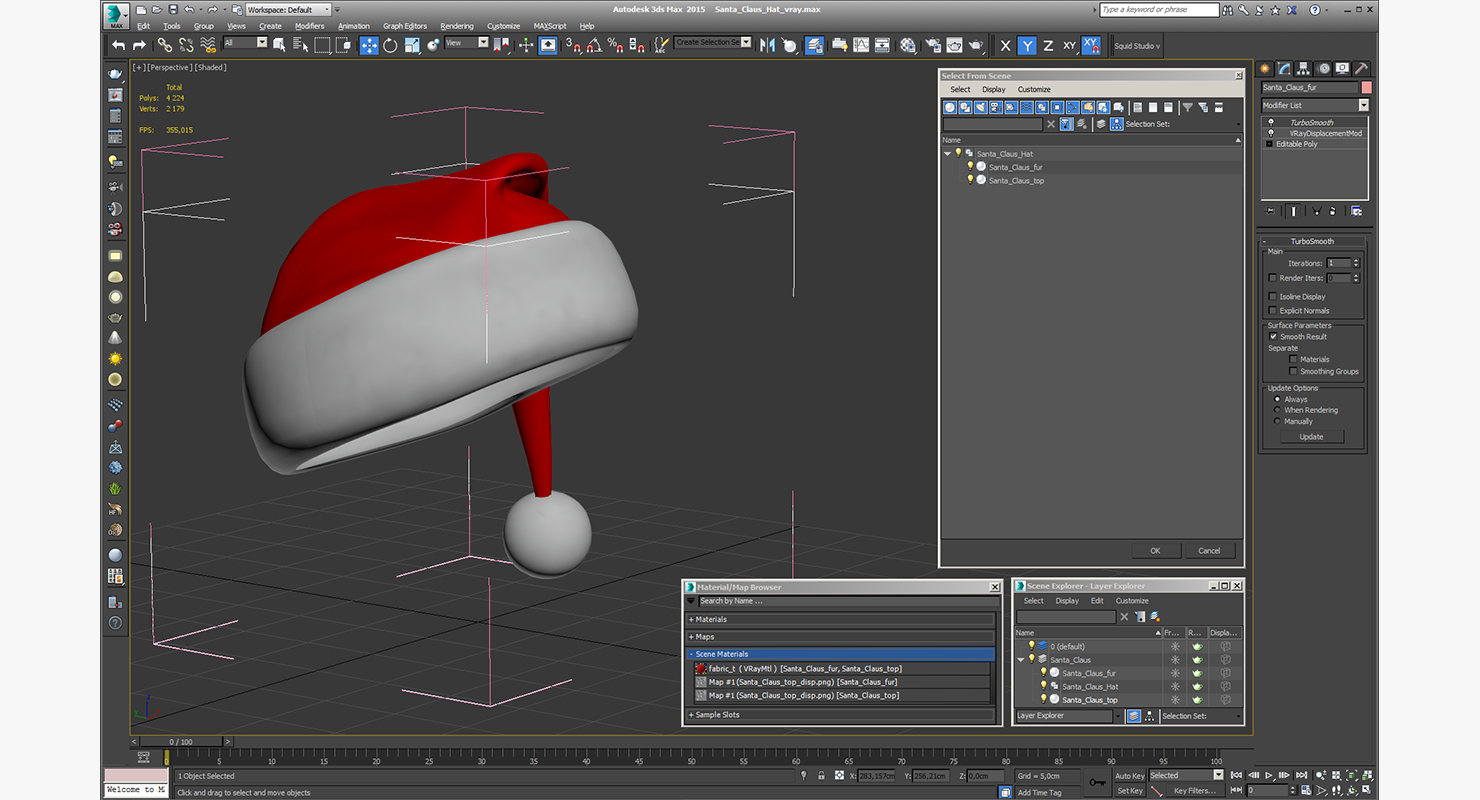
Task: Toggle Angle Snap in toolbar
Action: pyautogui.click(x=594, y=45)
